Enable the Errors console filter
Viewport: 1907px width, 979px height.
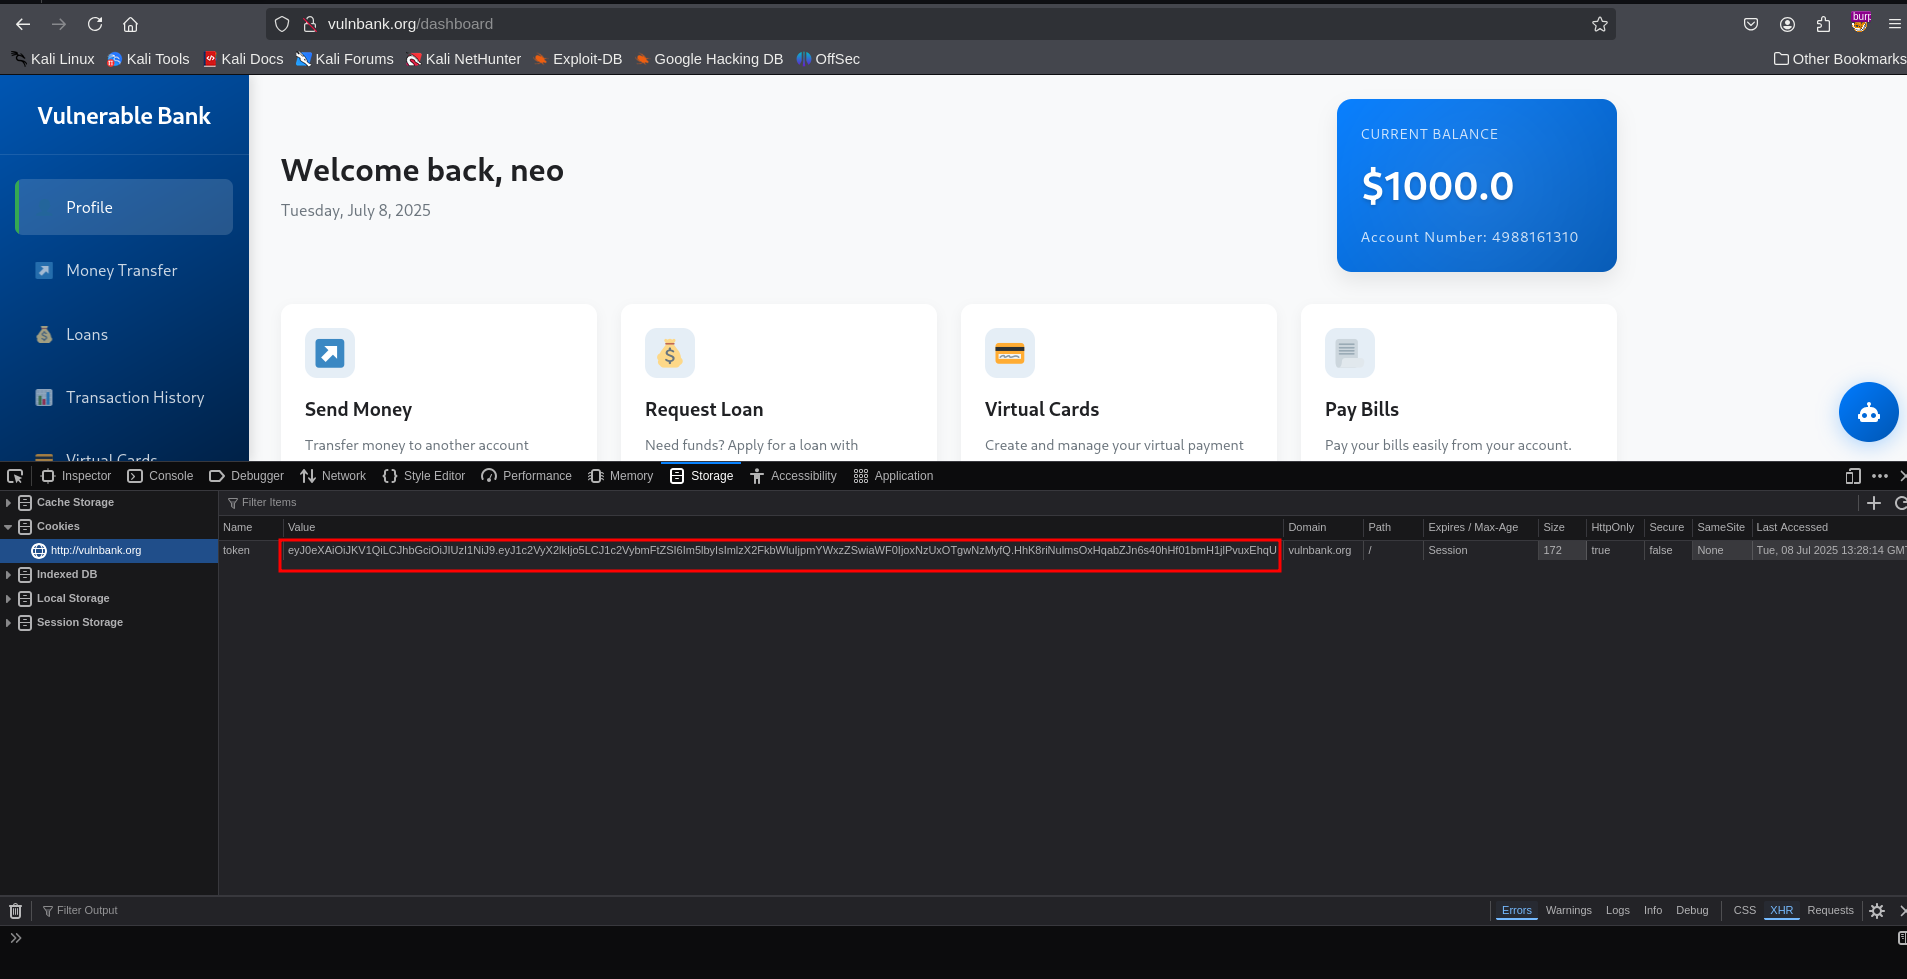coord(1516,910)
